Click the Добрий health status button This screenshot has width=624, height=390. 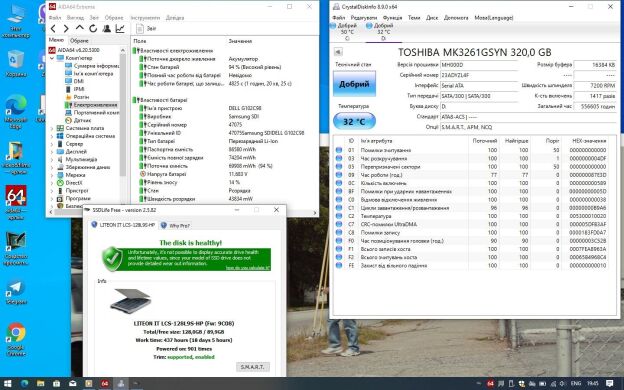tap(354, 84)
